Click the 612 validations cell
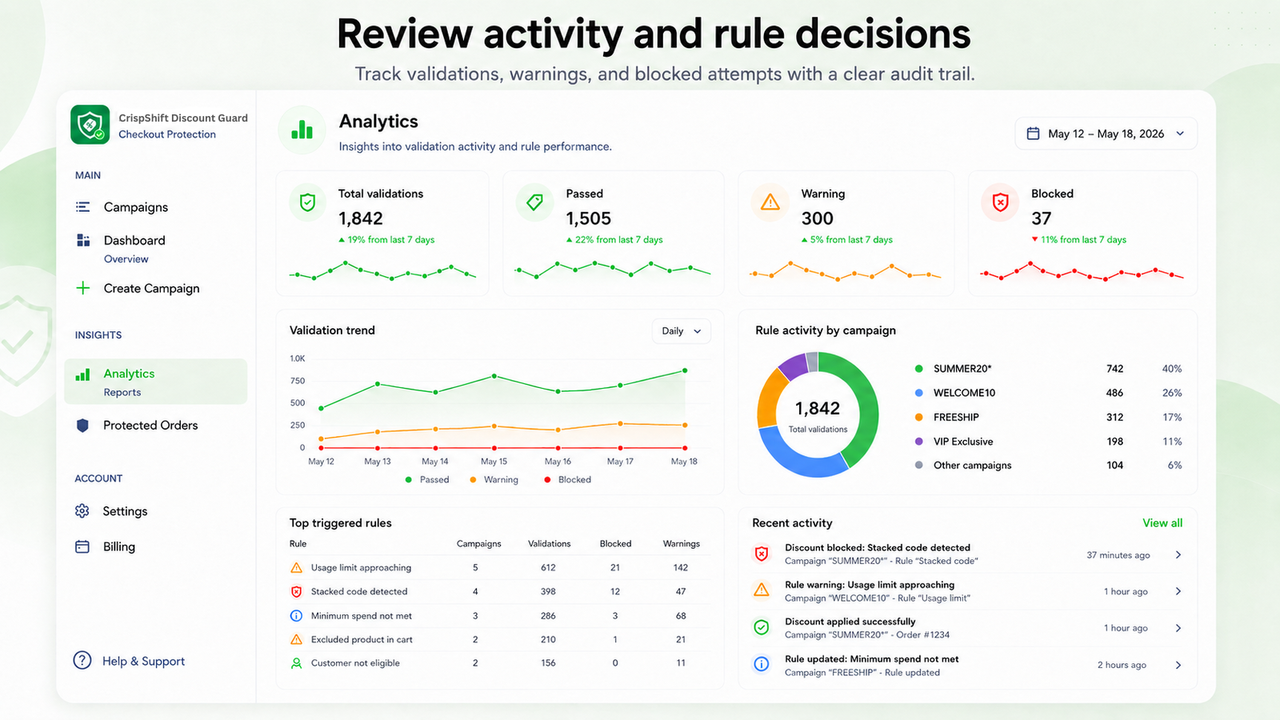This screenshot has height=720, width=1280. point(548,568)
